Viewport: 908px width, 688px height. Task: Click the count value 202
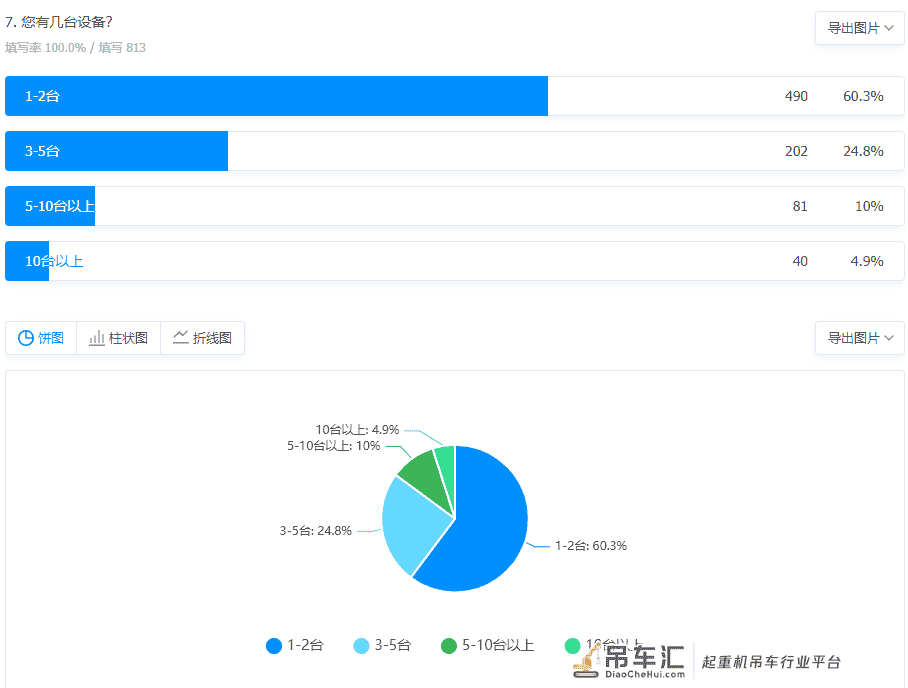click(x=796, y=151)
